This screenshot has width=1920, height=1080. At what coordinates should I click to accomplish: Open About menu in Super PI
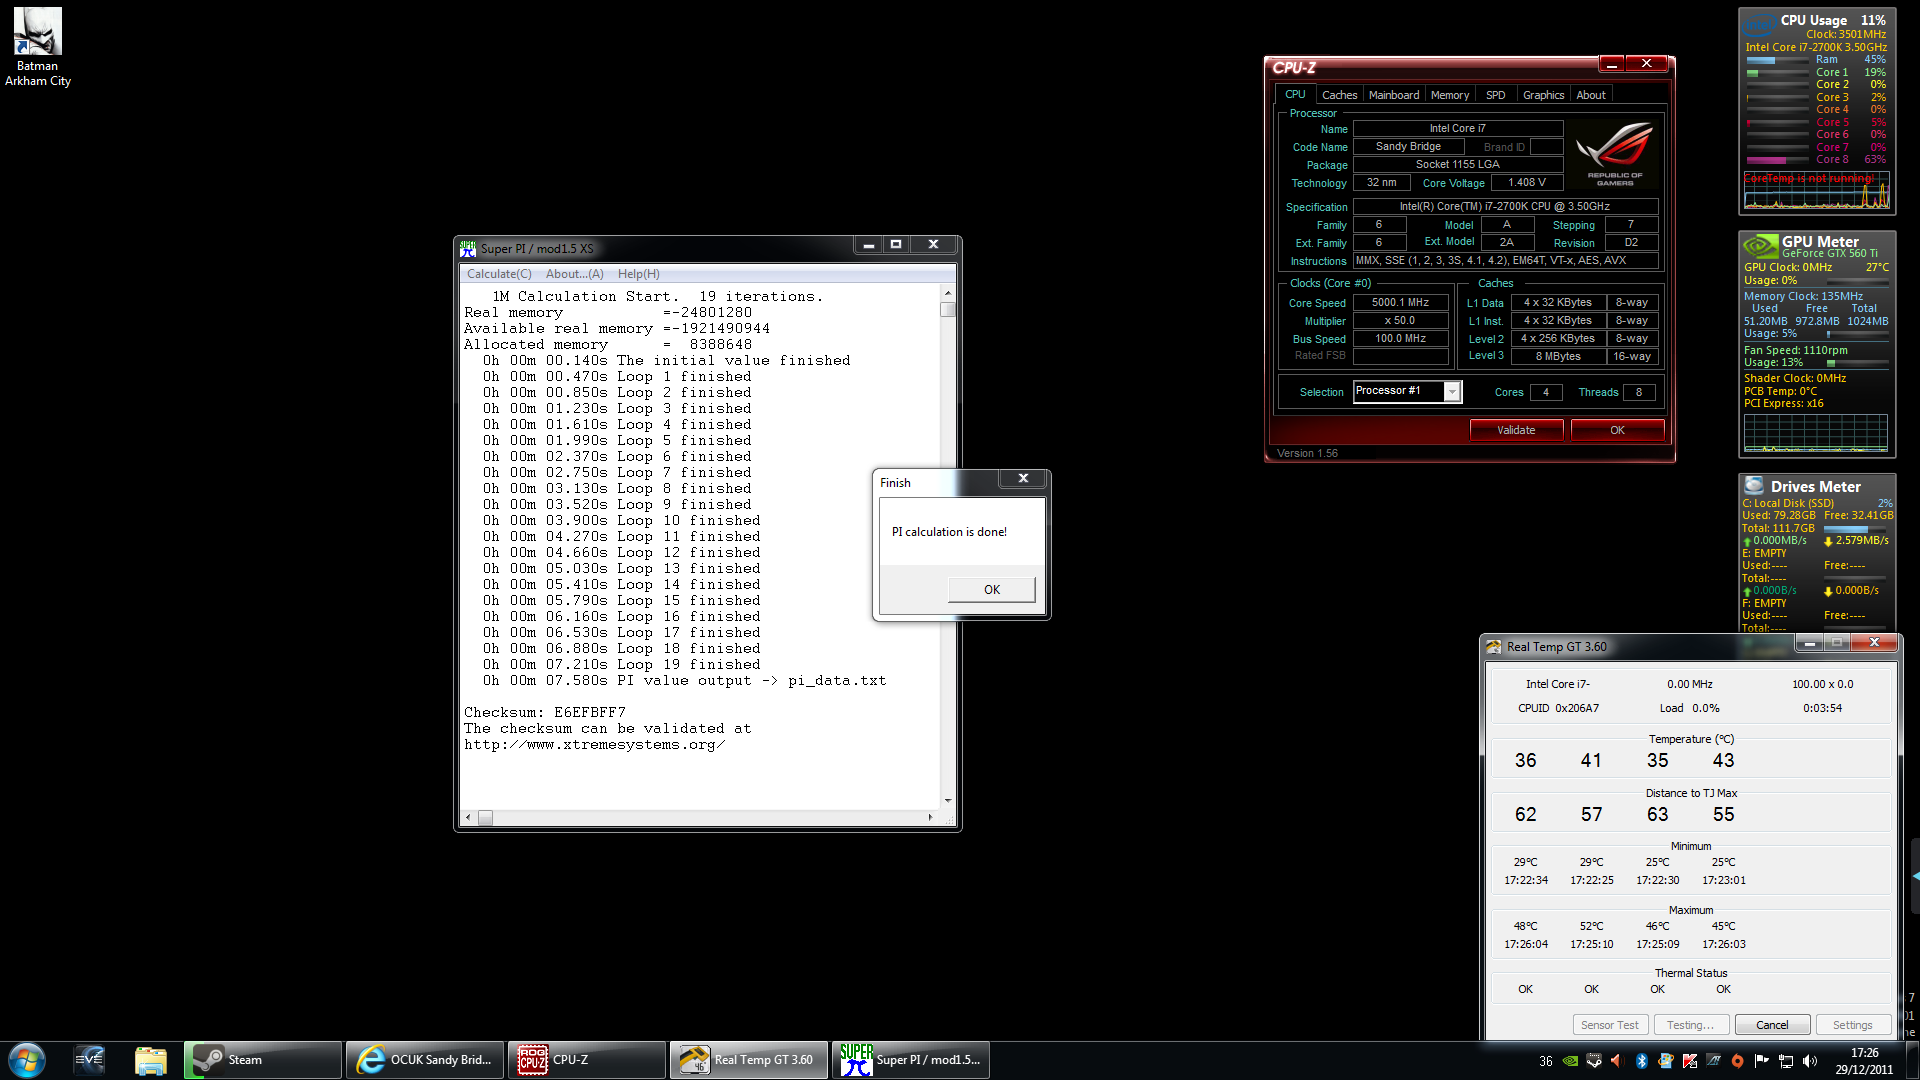(574, 274)
